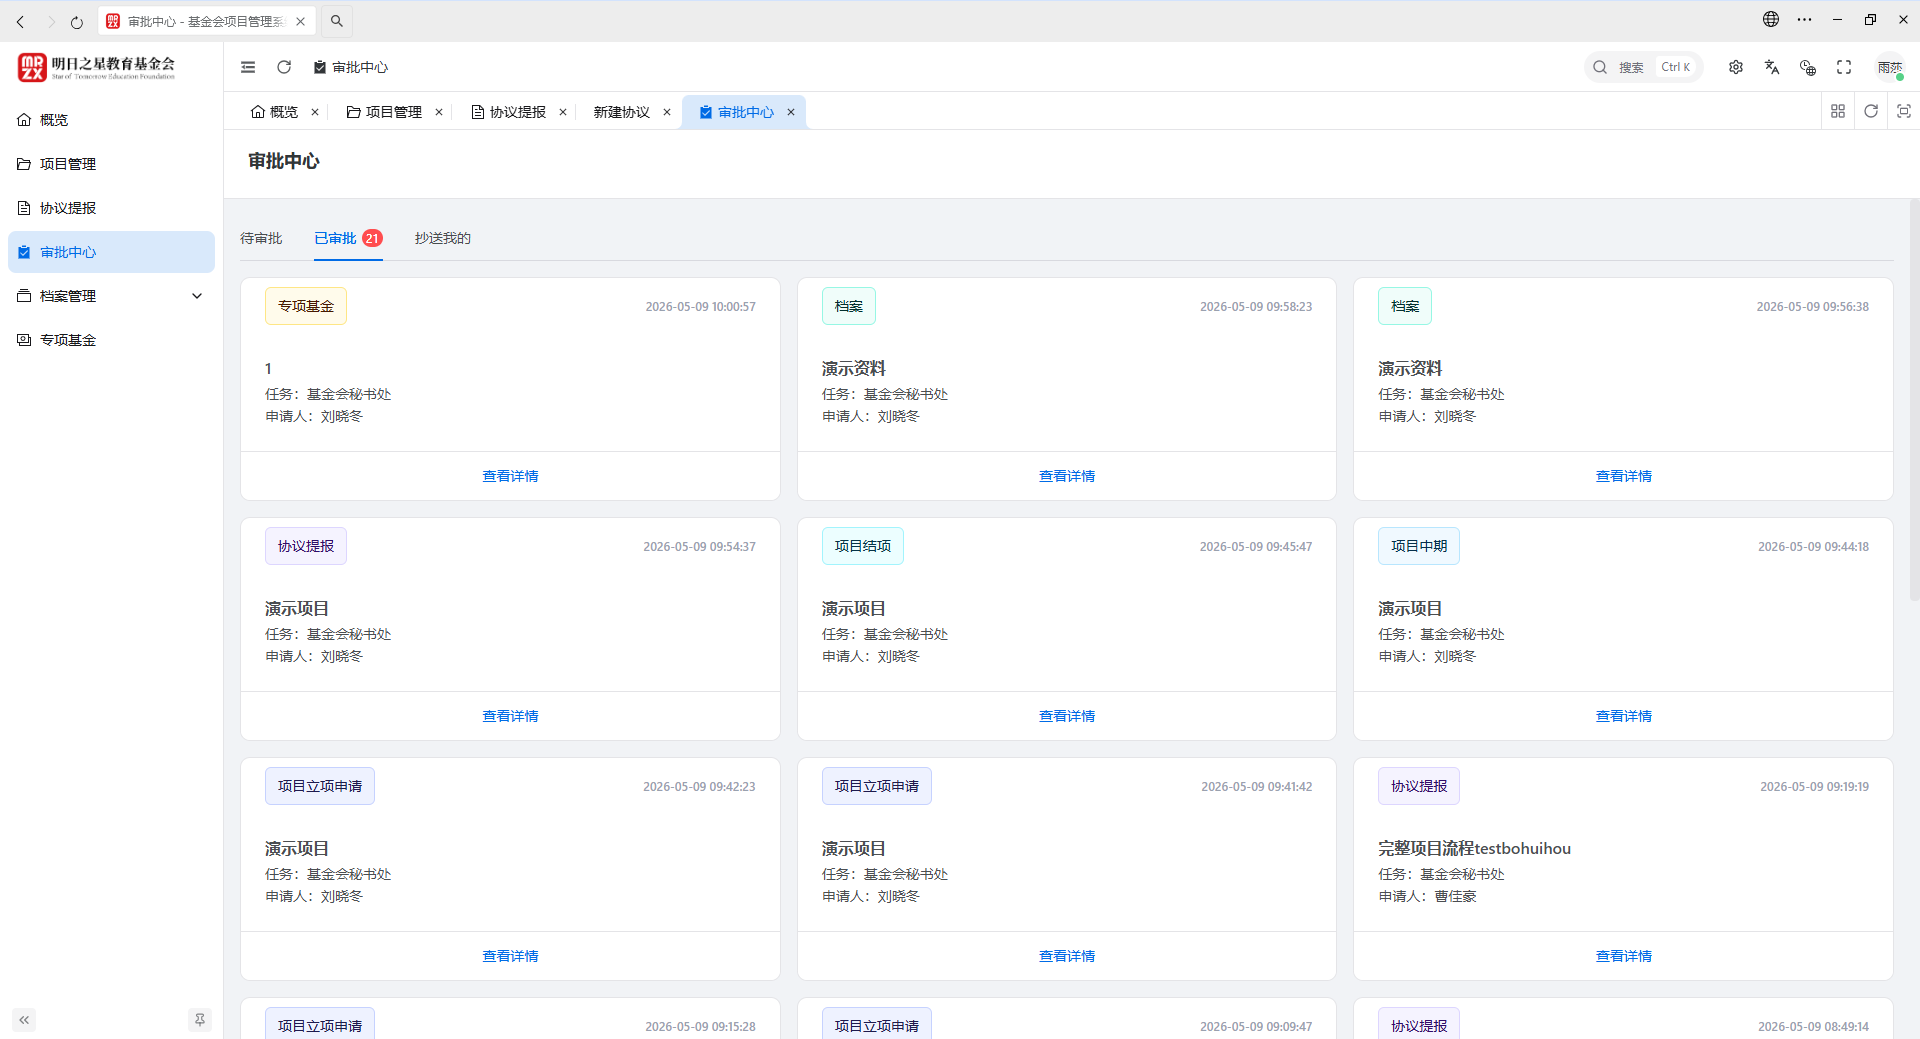View details of 项目结项 card

1067,716
